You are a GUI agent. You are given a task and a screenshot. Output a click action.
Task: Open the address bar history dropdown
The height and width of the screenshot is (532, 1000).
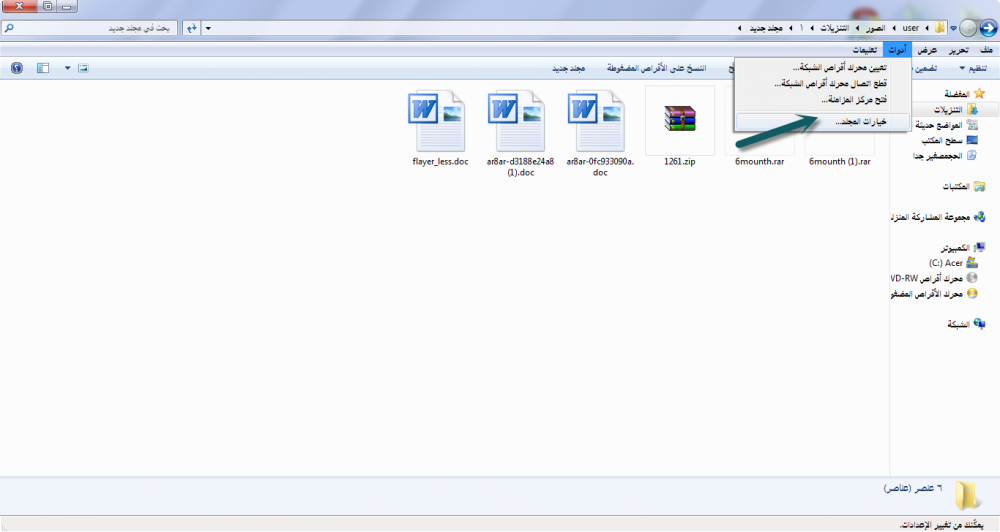point(207,28)
